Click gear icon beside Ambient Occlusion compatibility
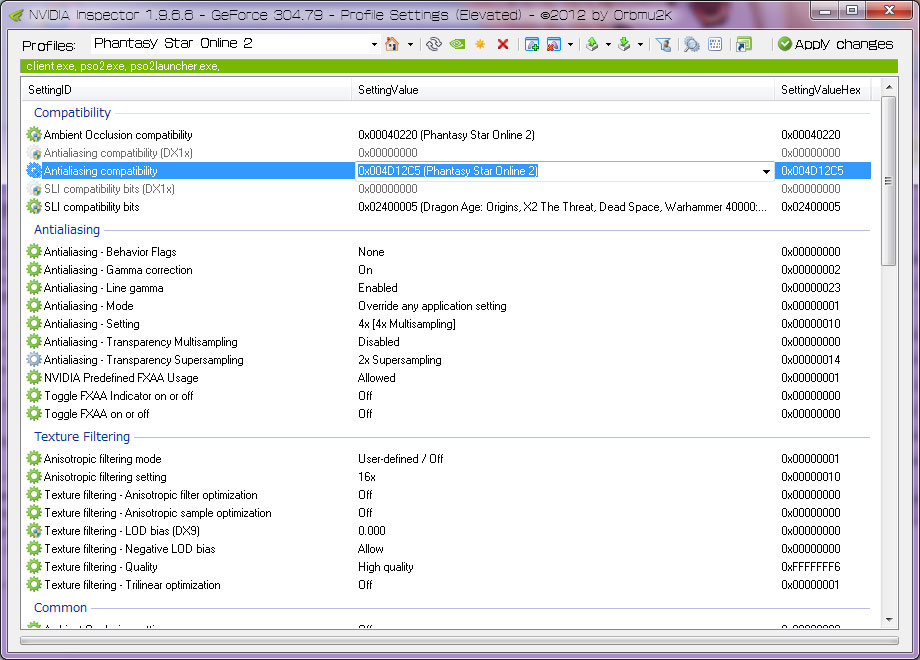 (x=34, y=134)
